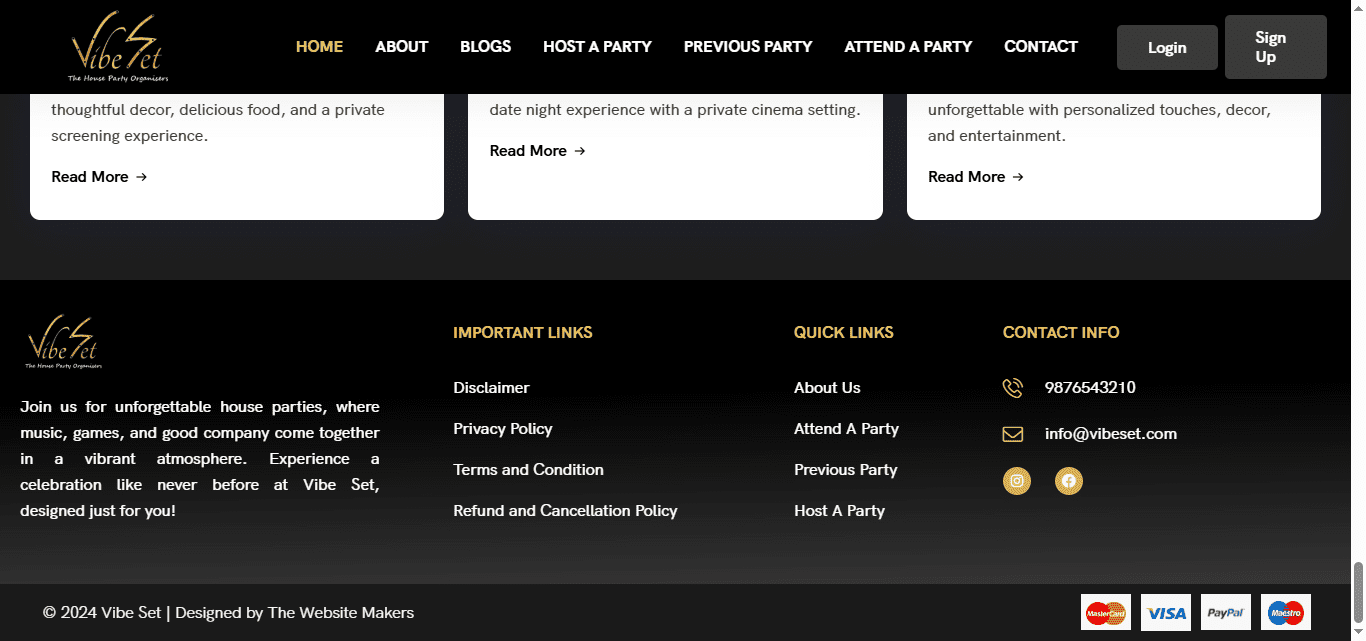Screen dimensions: 1366x641
Task: Click the Vibe Set logo in footer
Action: coord(63,342)
